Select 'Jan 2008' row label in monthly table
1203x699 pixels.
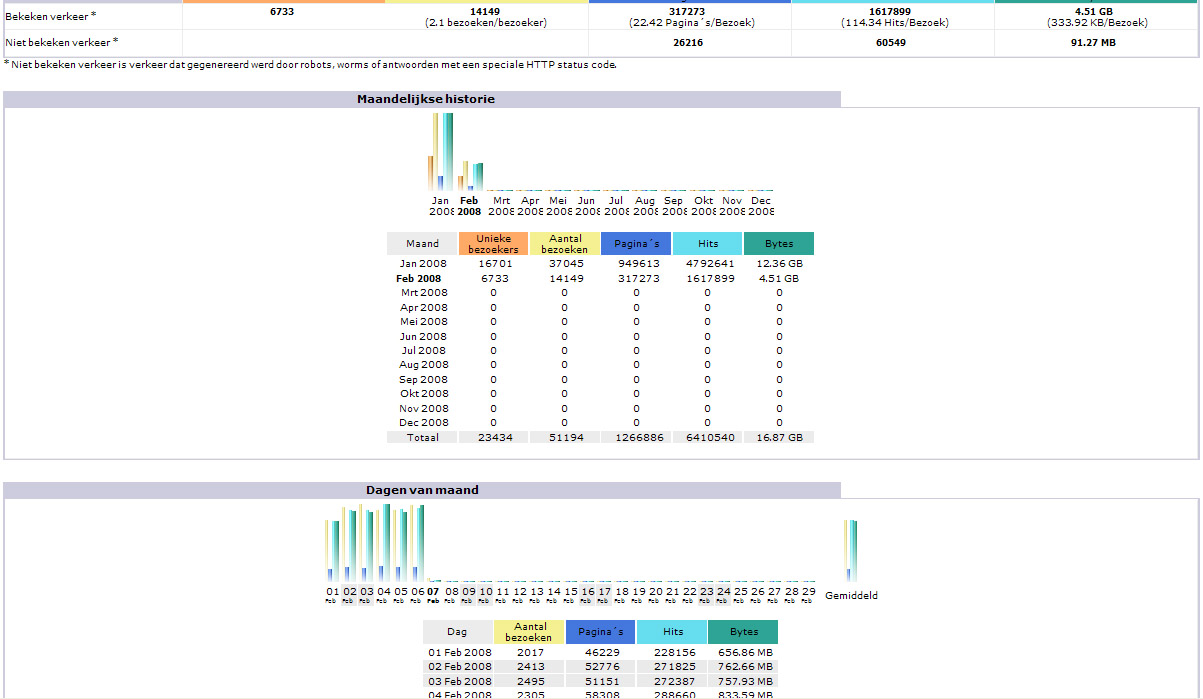point(424,264)
